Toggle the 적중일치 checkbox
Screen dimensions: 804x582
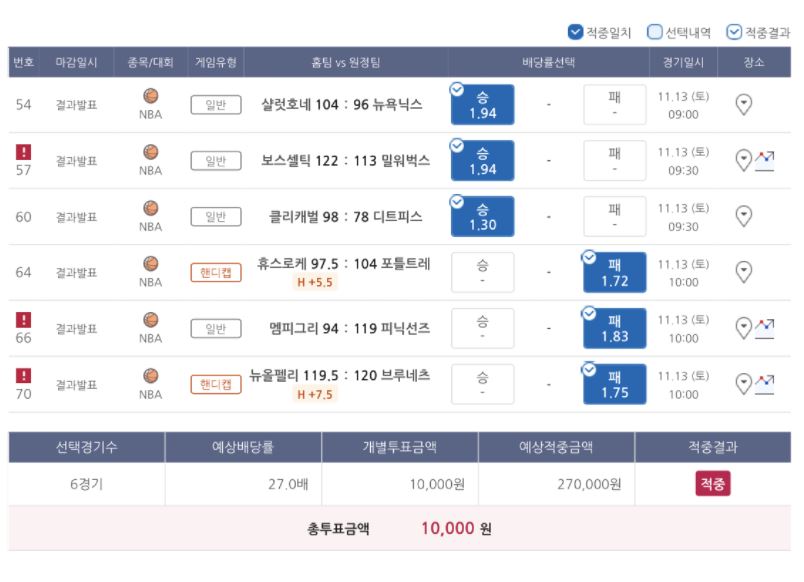tap(575, 32)
